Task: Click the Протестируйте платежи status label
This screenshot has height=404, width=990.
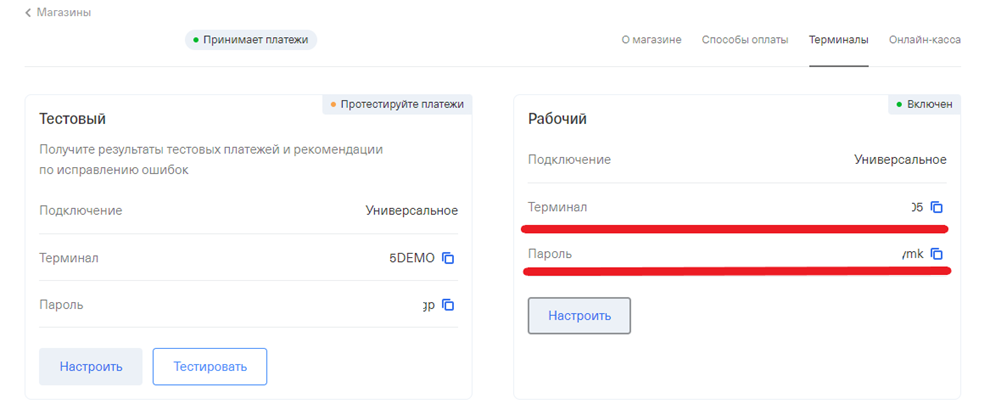Action: coord(397,105)
